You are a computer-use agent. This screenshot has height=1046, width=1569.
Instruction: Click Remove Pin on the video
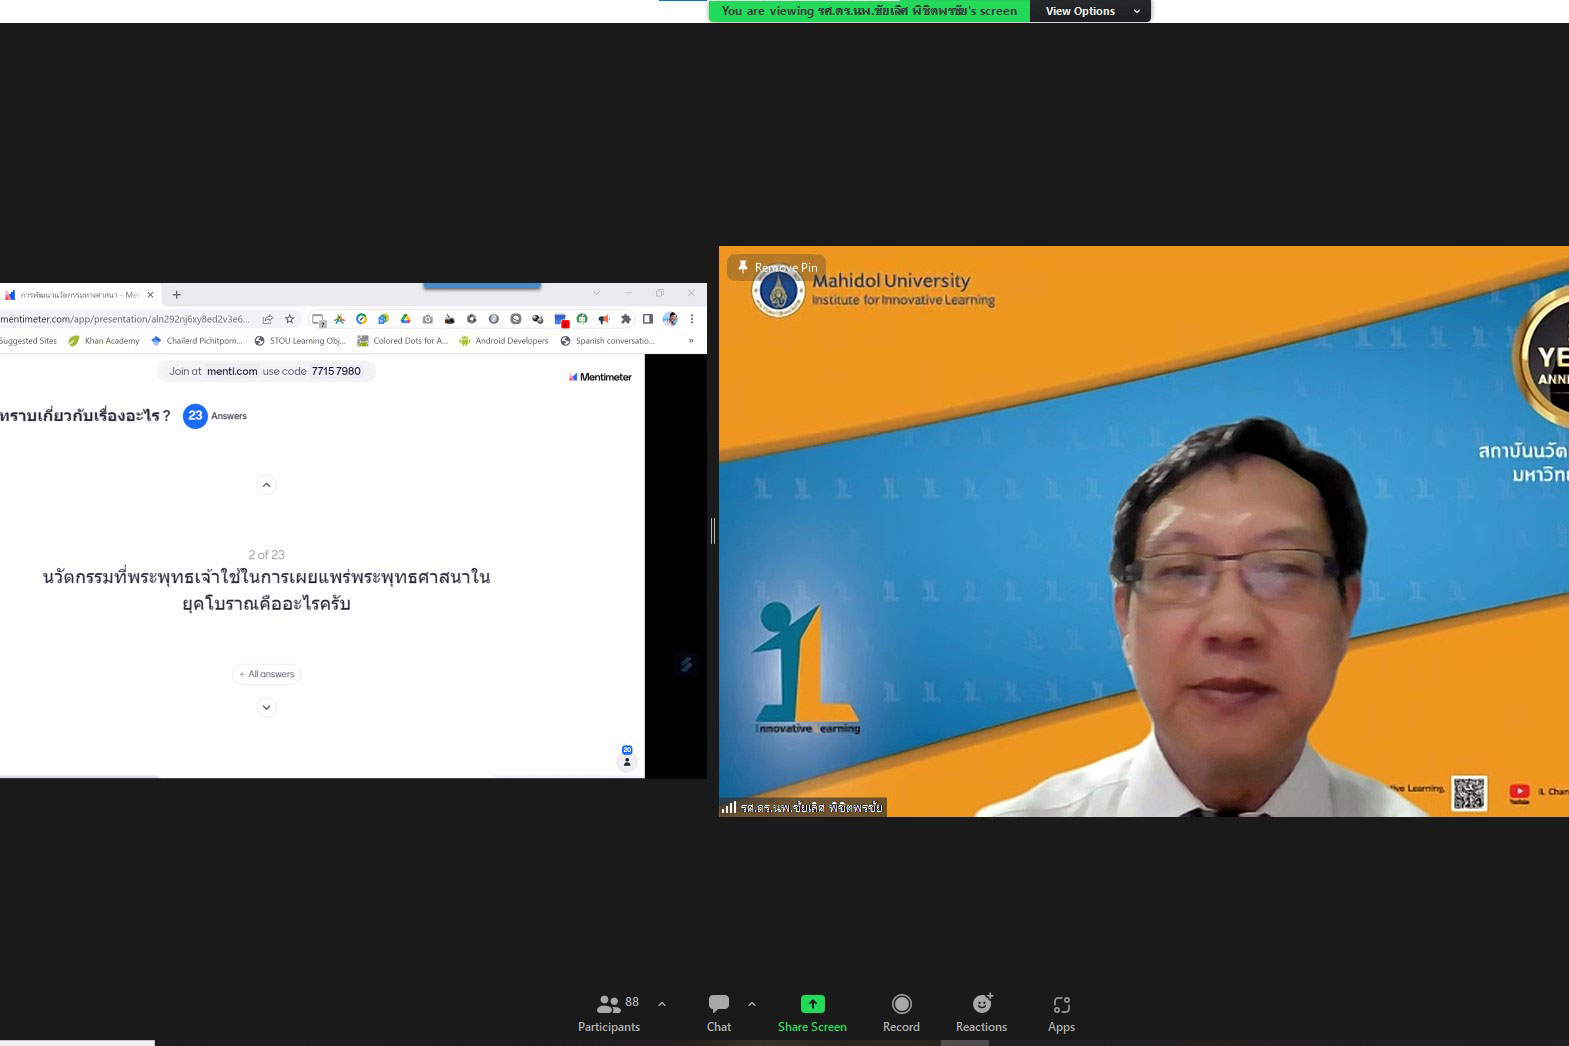click(777, 267)
